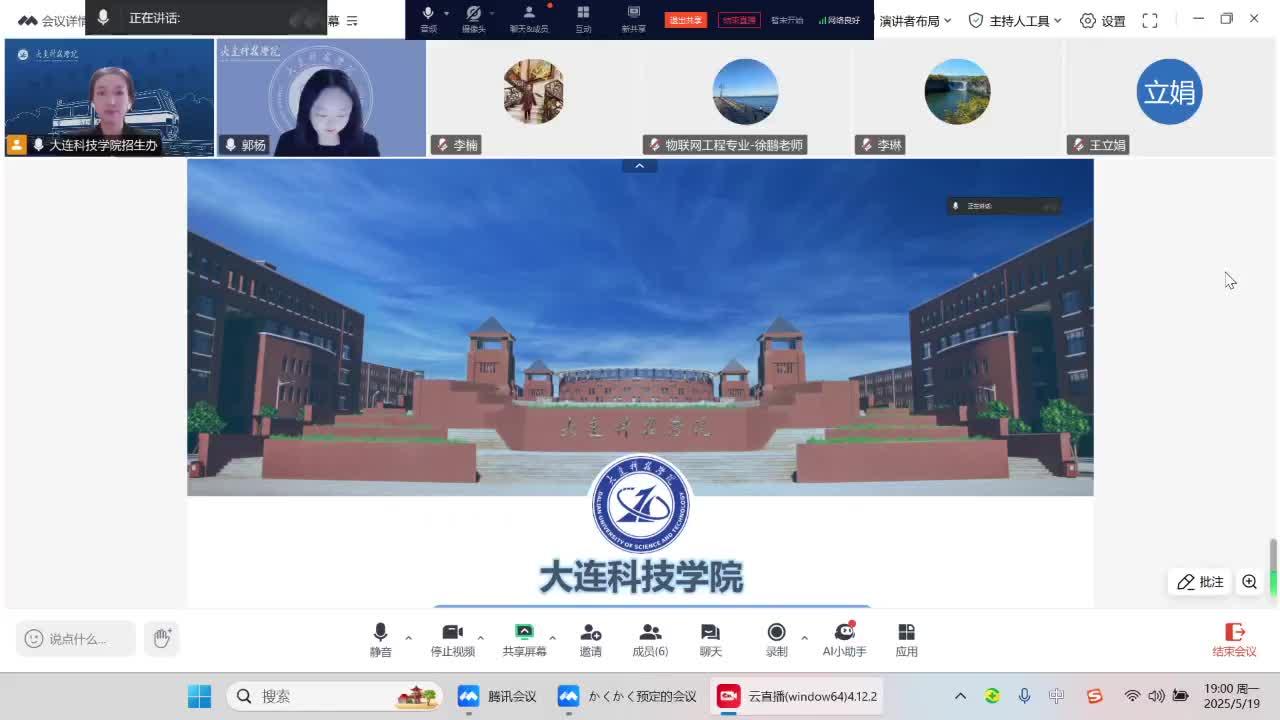Viewport: 1280px width, 720px height.
Task: Open the AI小助手 assistant
Action: click(x=844, y=640)
